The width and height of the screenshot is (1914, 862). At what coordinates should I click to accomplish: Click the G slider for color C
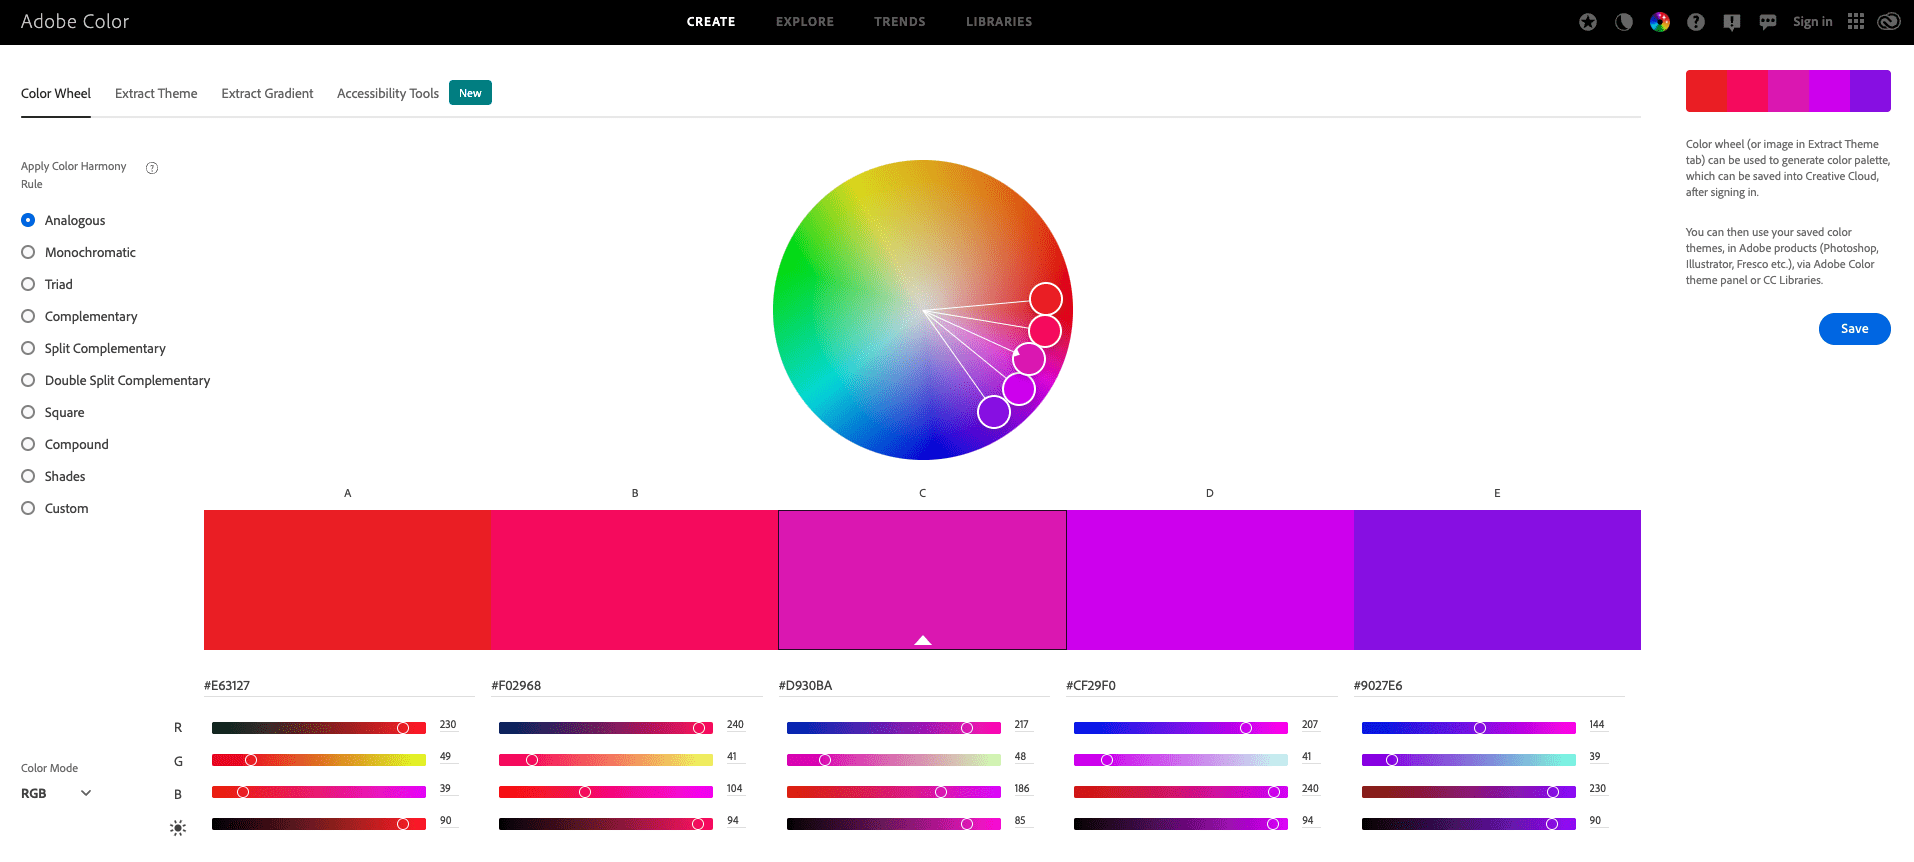coord(894,760)
